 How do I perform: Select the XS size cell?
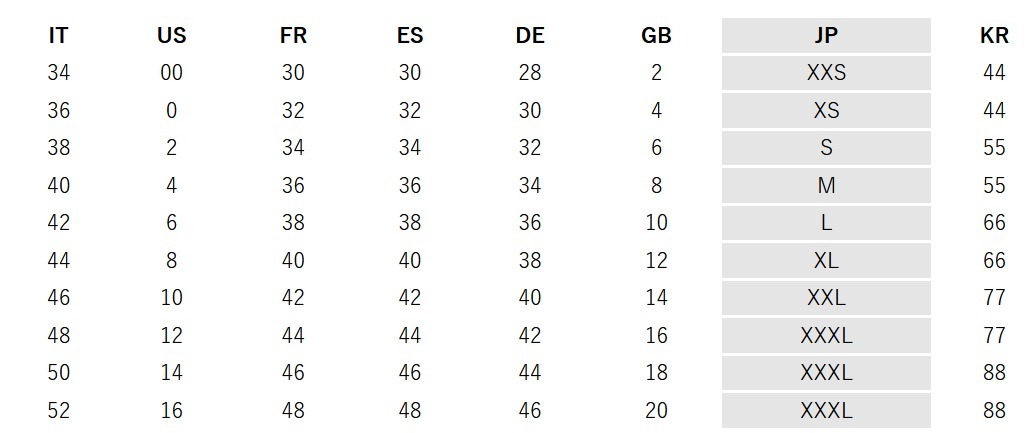pos(826,110)
